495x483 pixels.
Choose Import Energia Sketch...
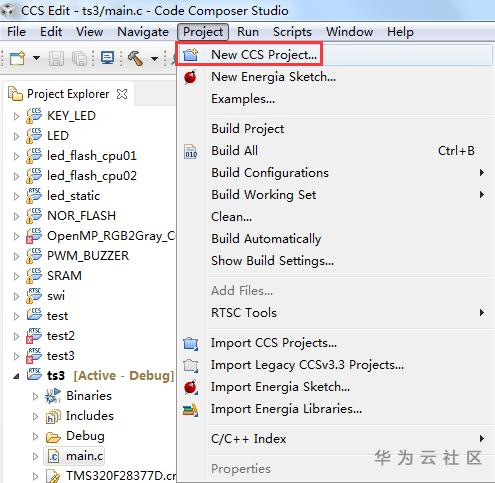[x=335, y=387]
